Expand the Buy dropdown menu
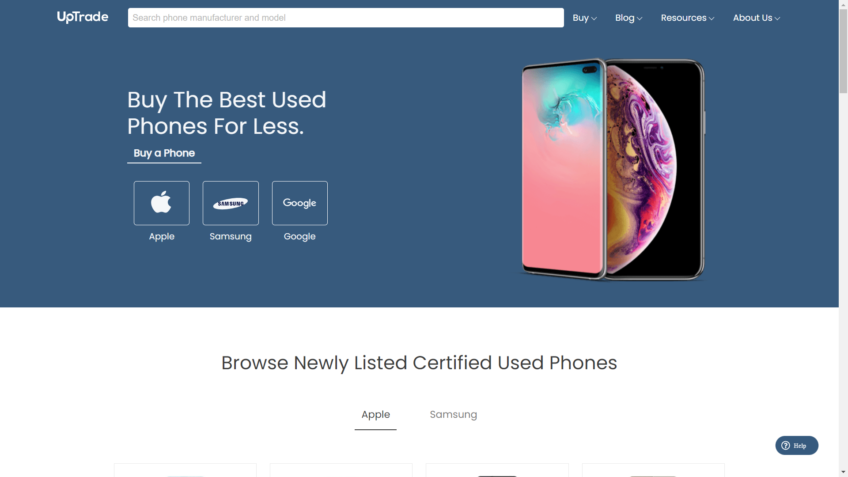The width and height of the screenshot is (848, 477). click(x=584, y=18)
